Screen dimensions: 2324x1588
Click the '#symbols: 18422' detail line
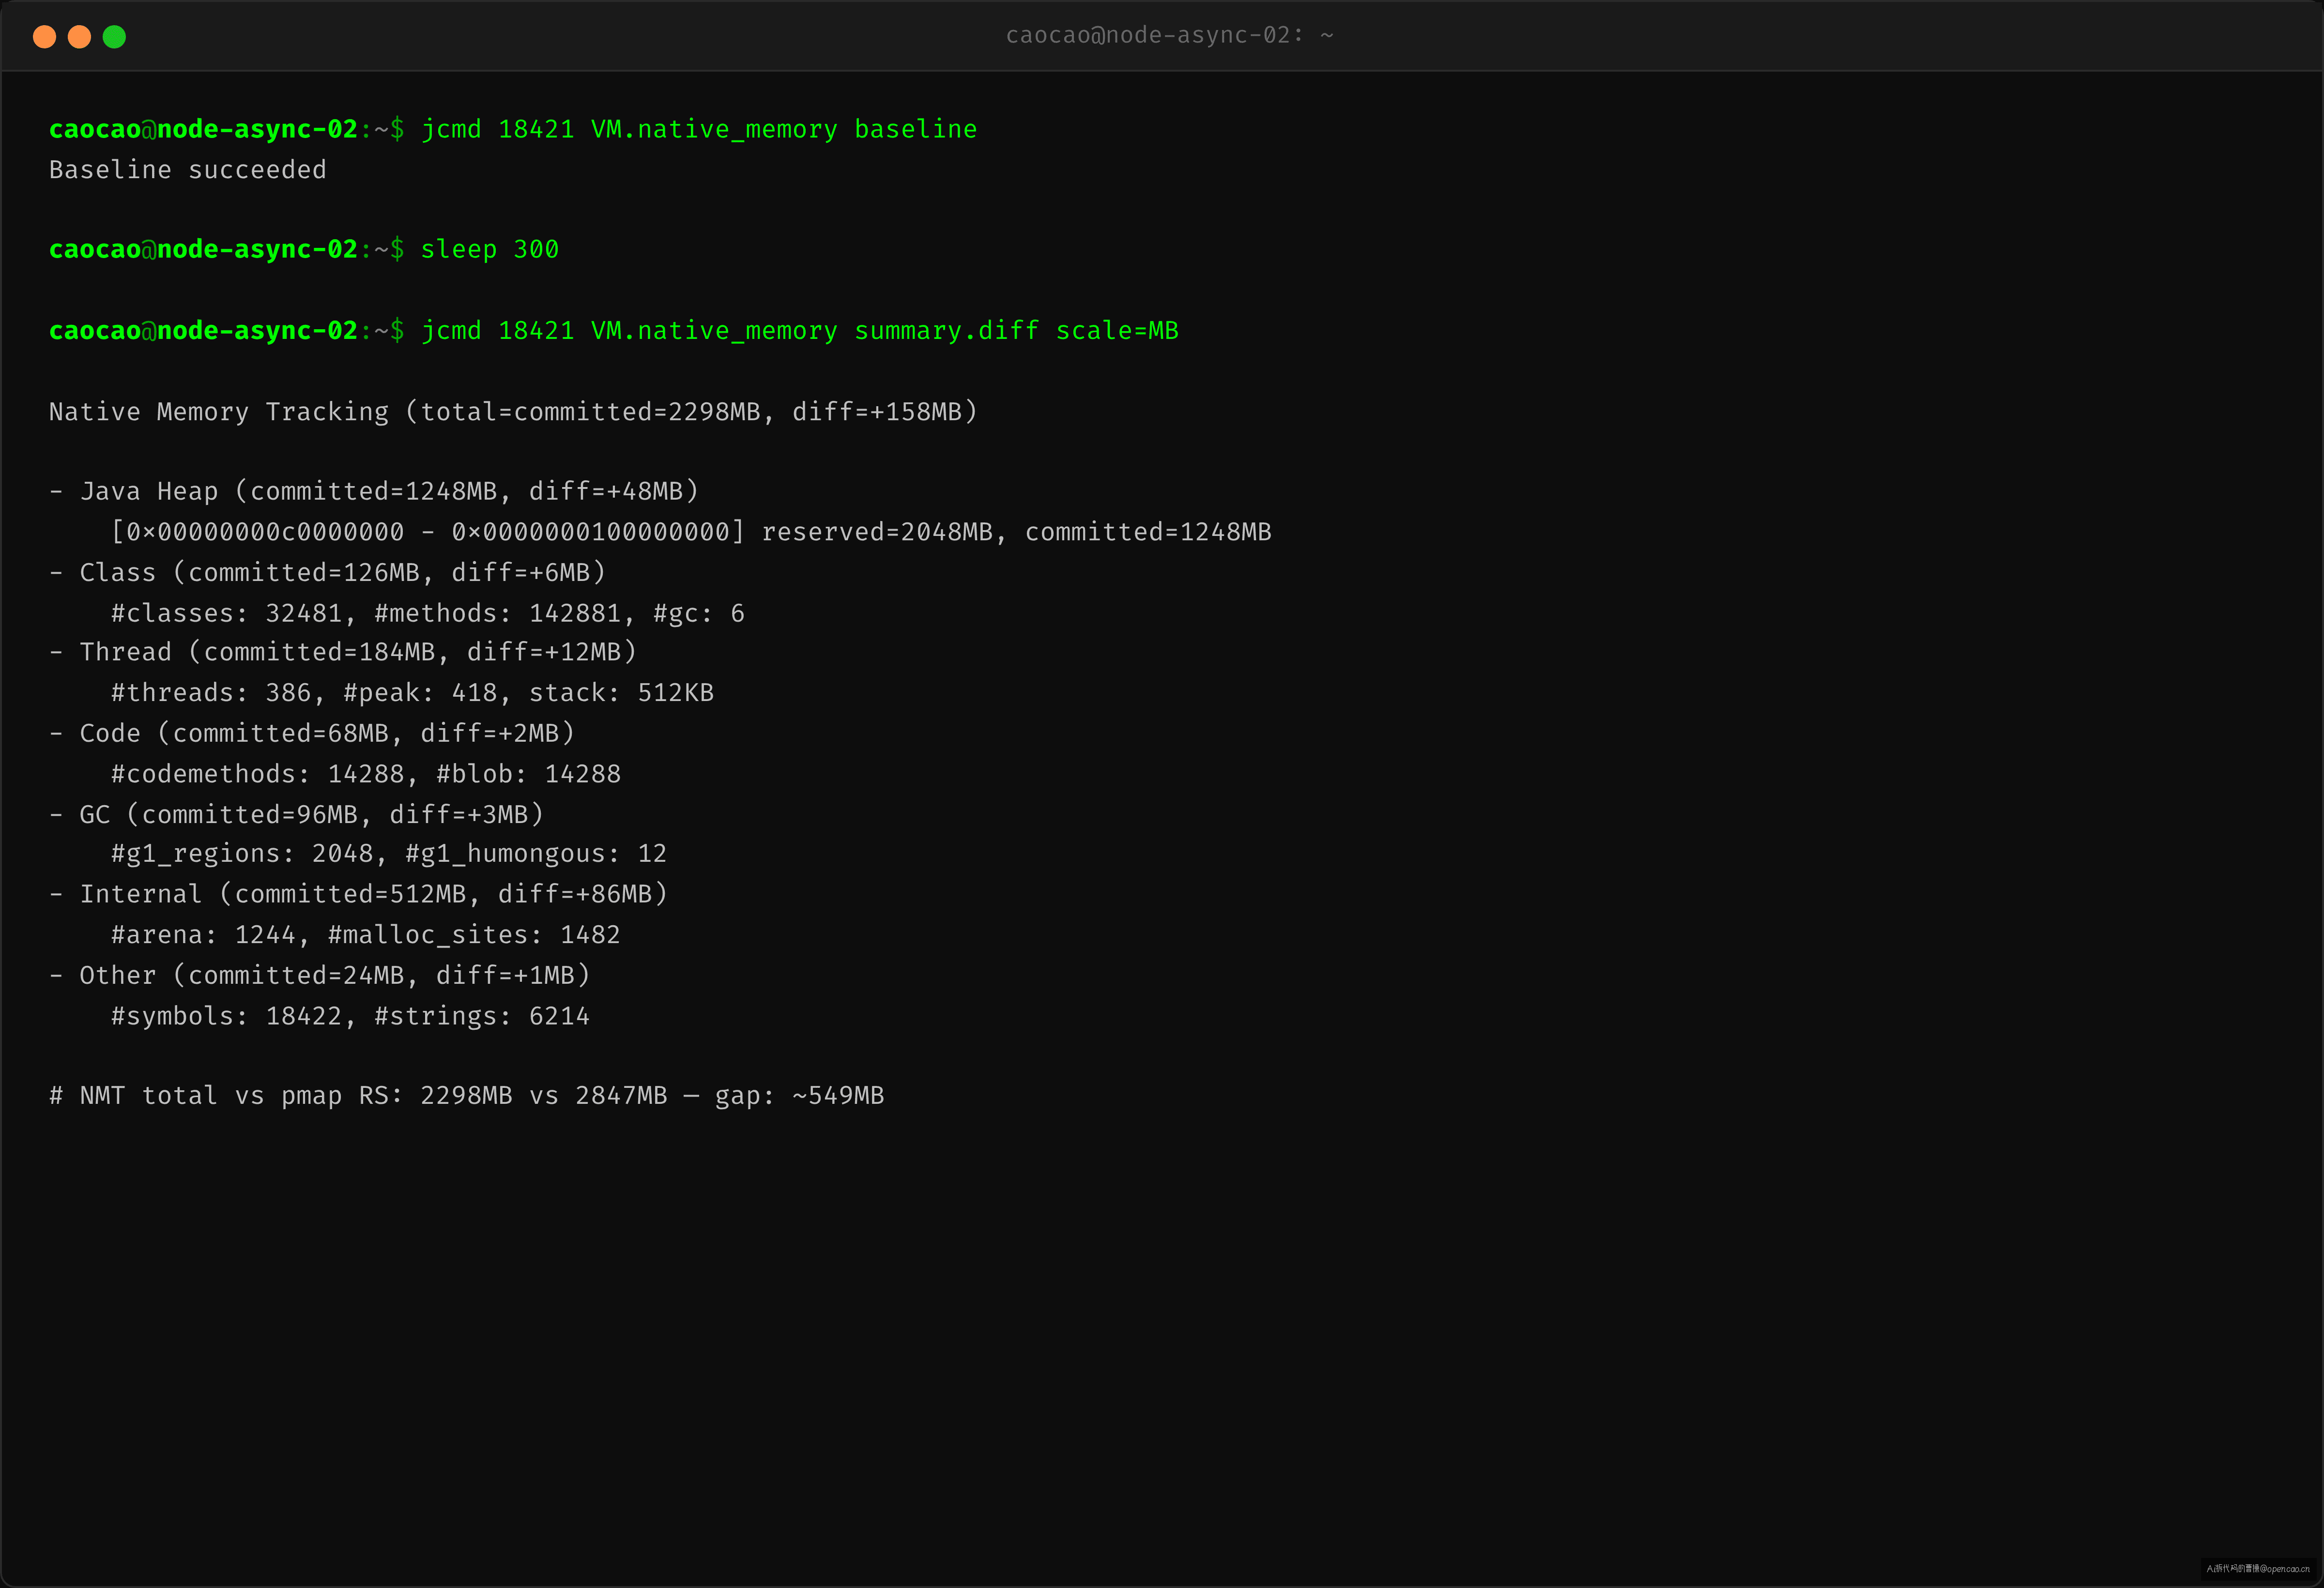(x=350, y=1016)
